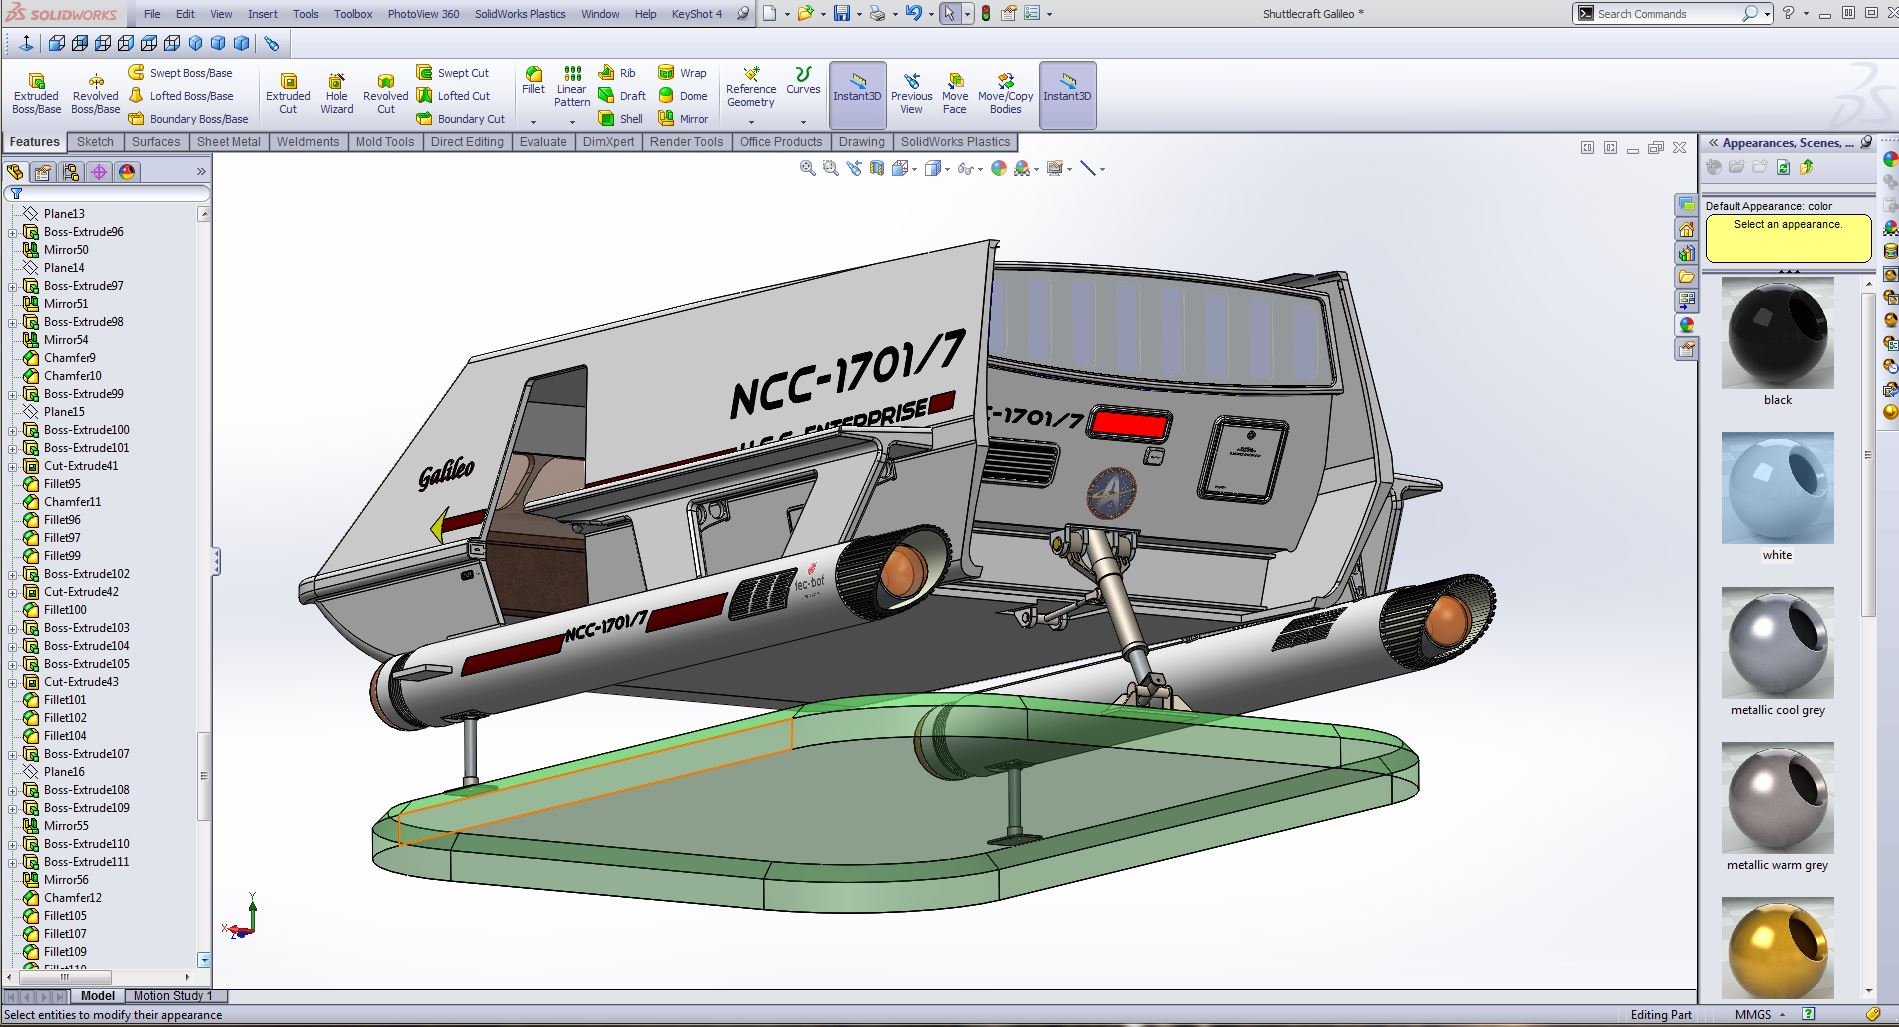Select the Extruded Boss/Base tool
The width and height of the screenshot is (1899, 1027).
coord(36,94)
